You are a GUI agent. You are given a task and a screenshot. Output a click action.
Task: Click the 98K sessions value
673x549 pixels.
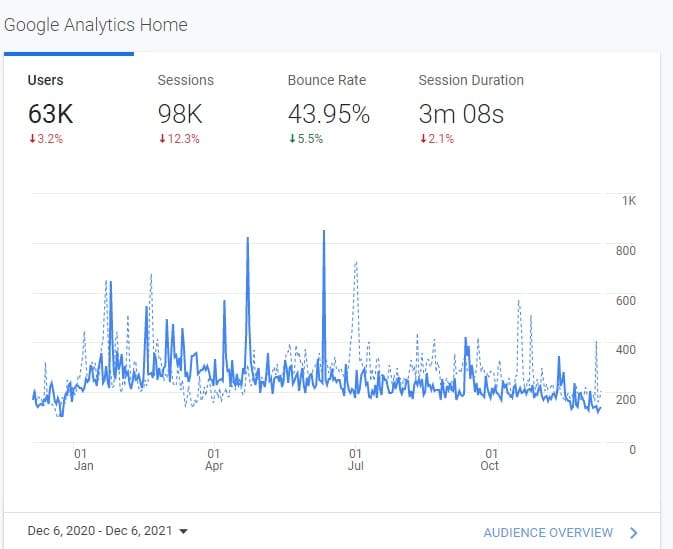179,114
